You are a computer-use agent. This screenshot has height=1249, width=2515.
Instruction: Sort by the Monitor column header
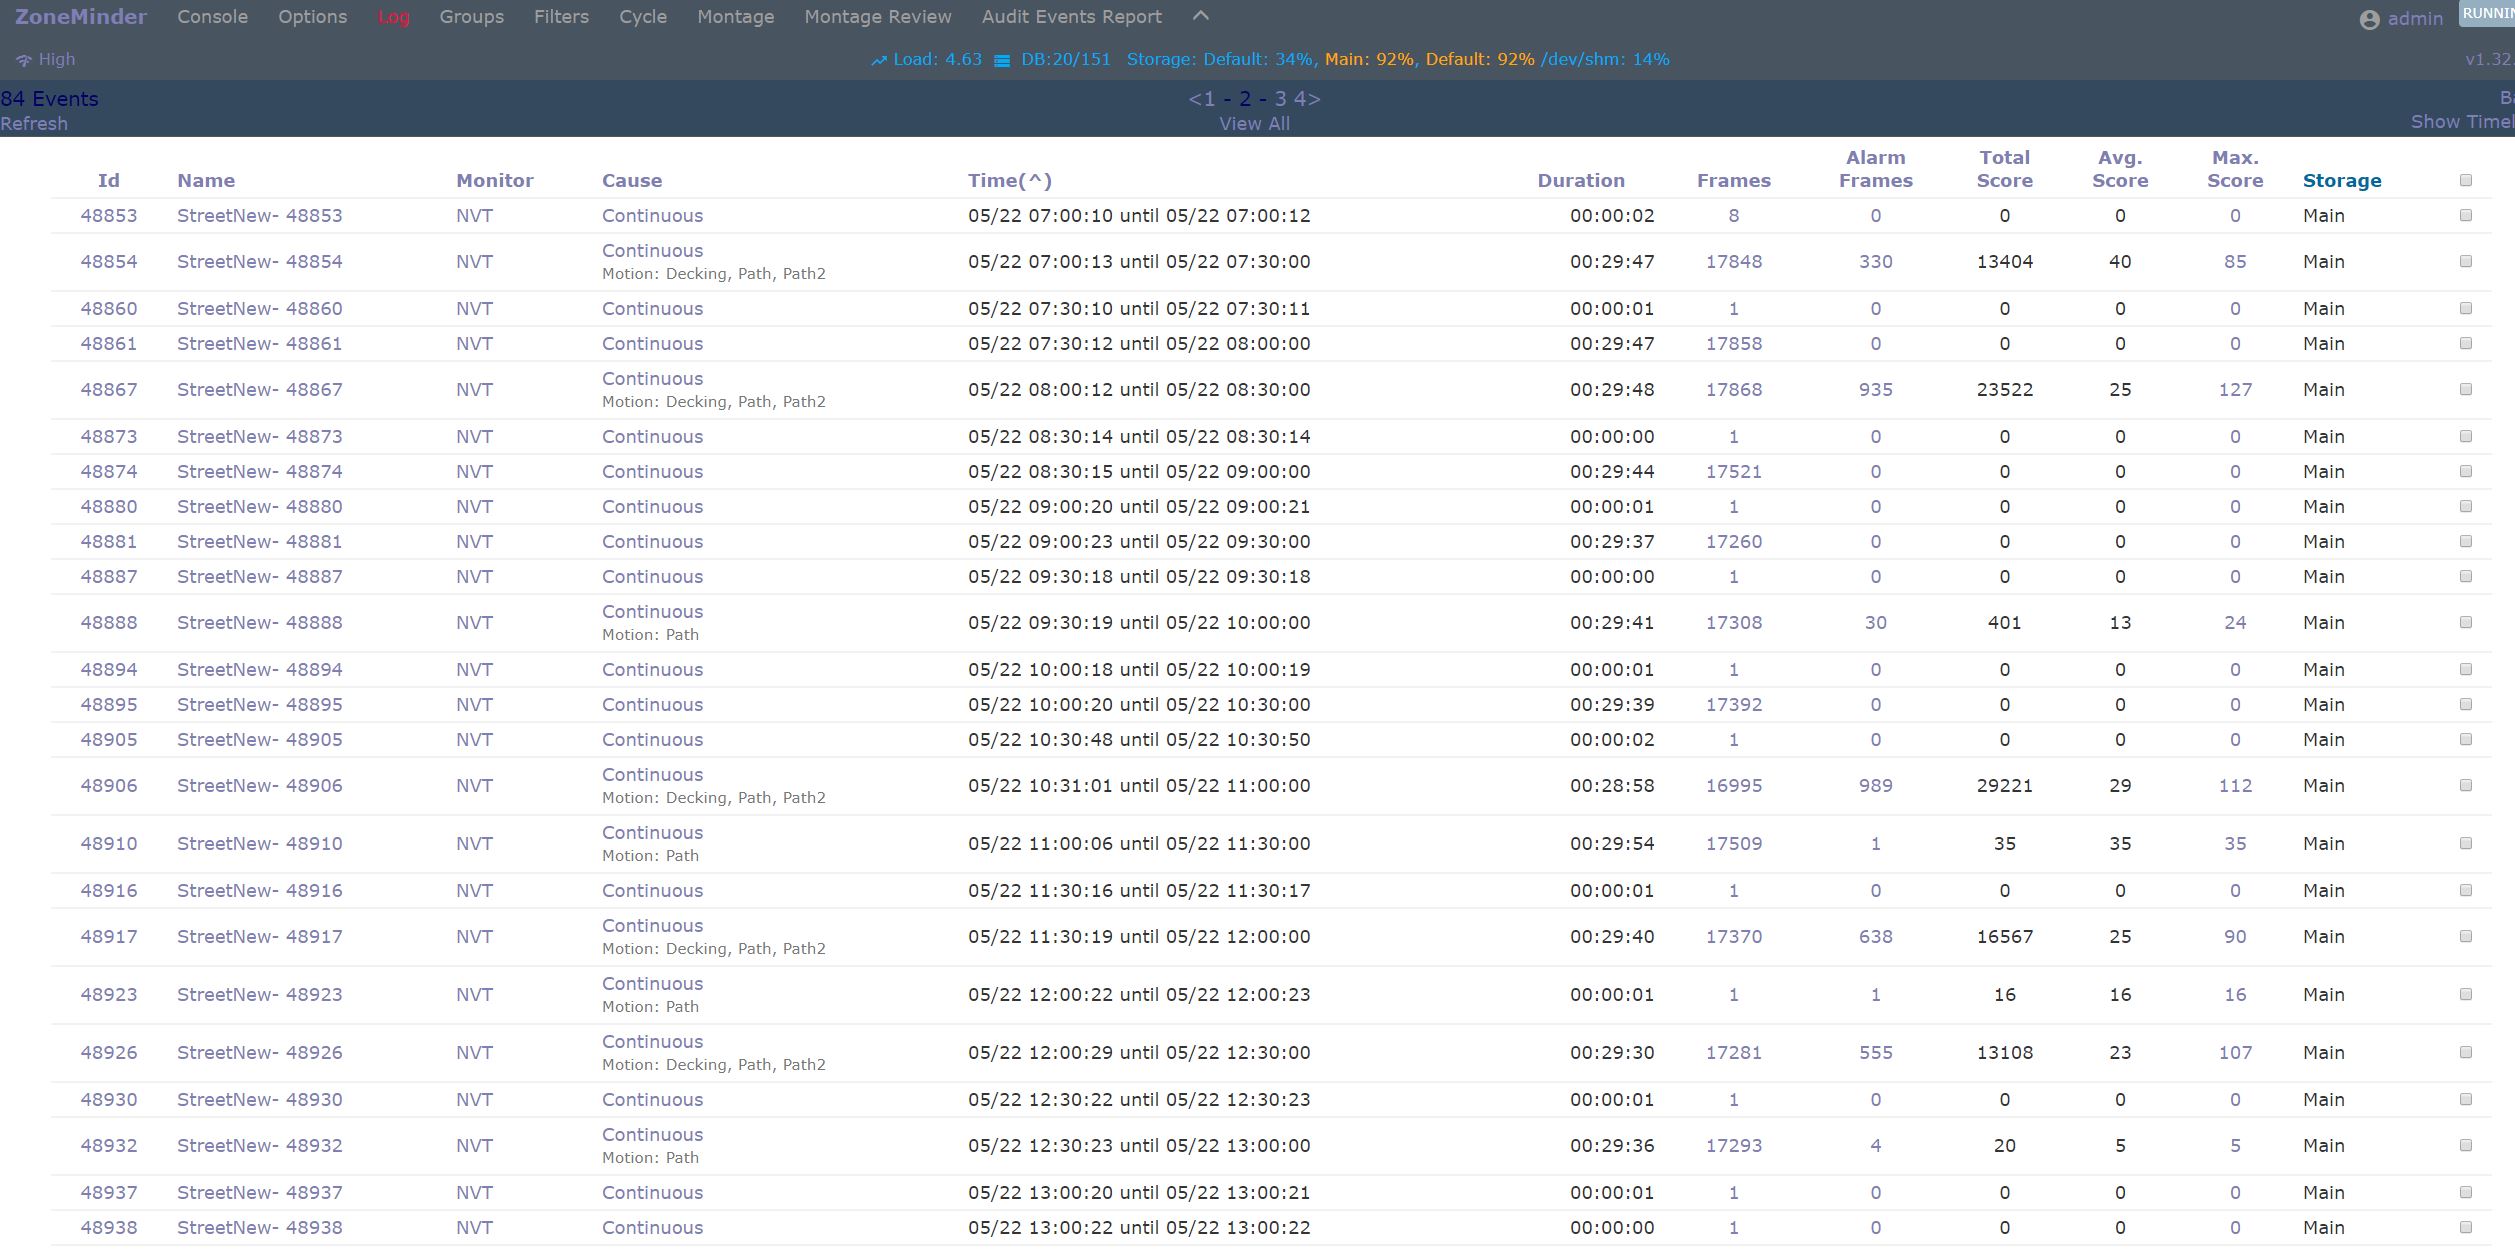click(495, 181)
